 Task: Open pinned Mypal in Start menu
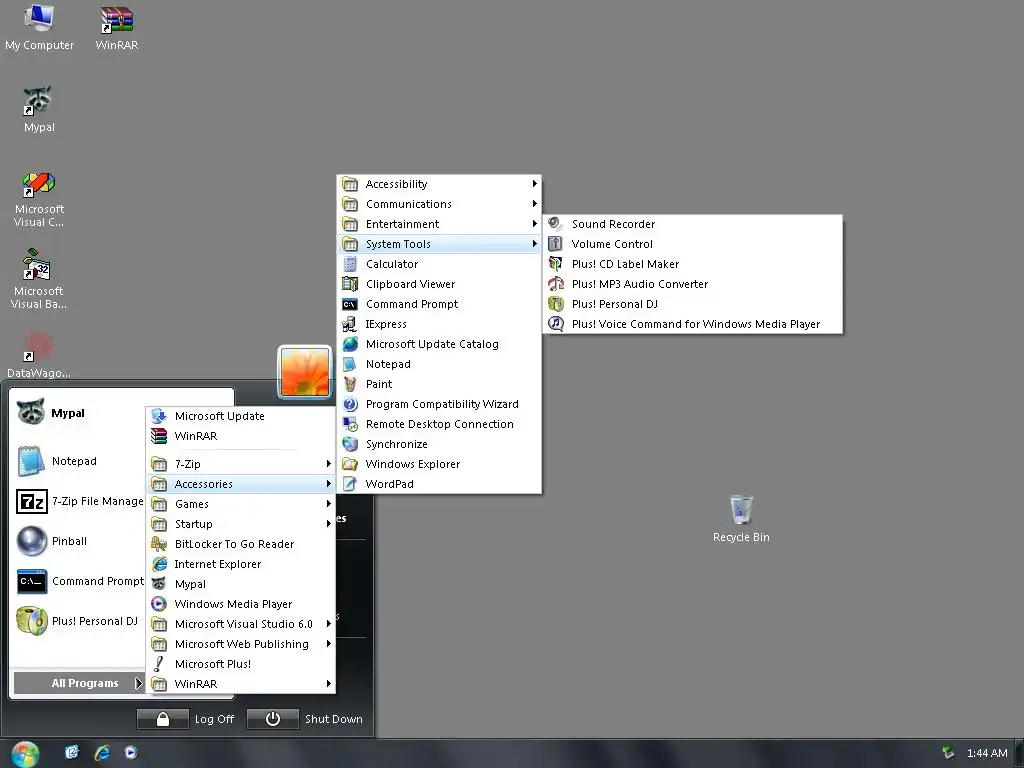[78, 413]
